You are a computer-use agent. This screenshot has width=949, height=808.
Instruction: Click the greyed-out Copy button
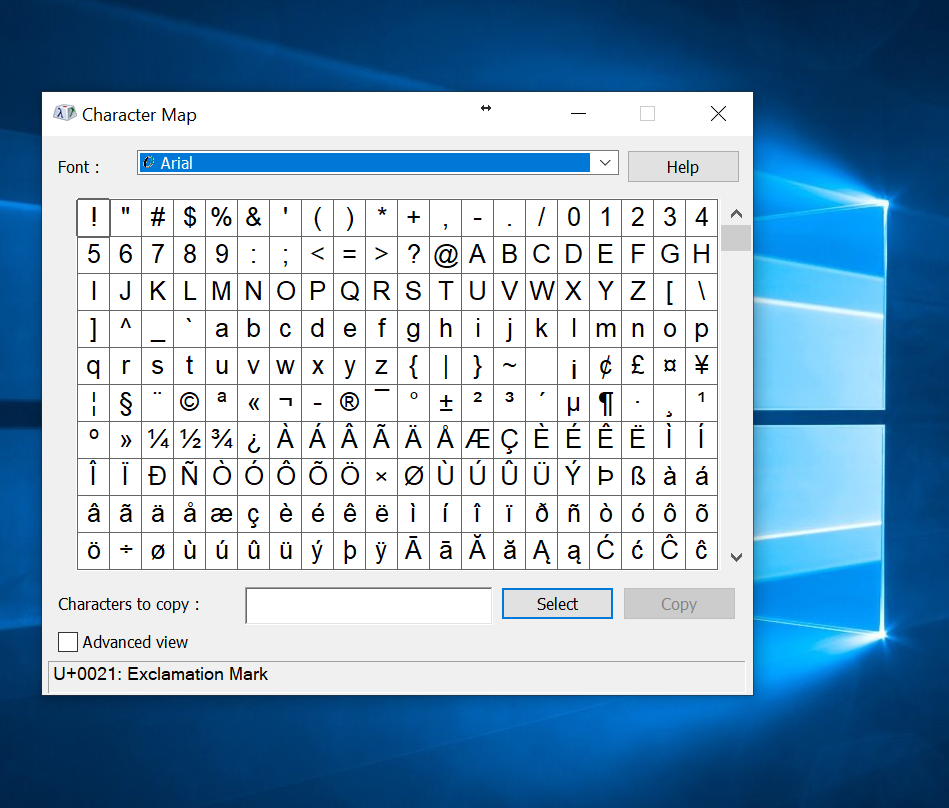click(679, 603)
